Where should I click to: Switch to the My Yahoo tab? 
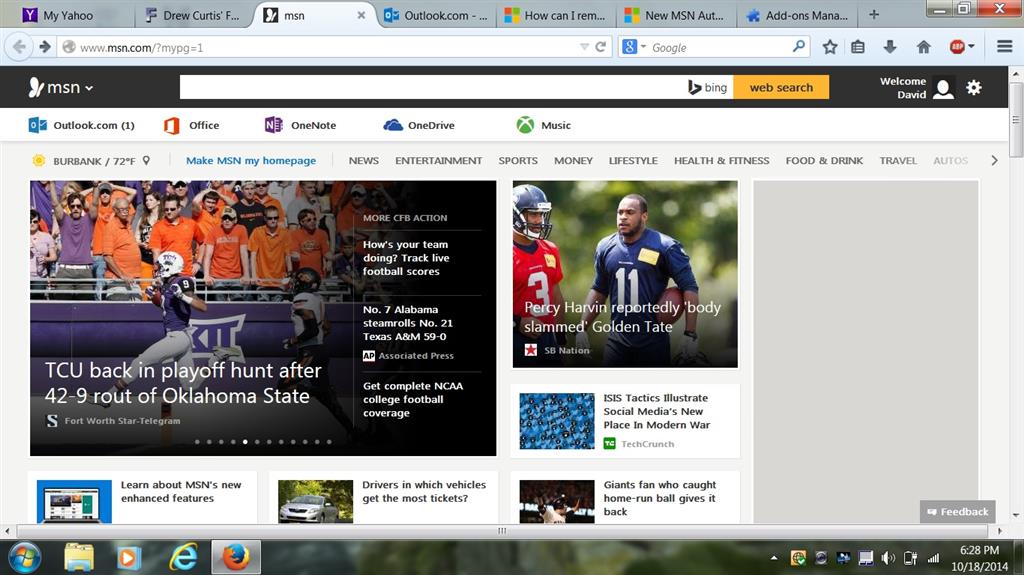coord(68,15)
